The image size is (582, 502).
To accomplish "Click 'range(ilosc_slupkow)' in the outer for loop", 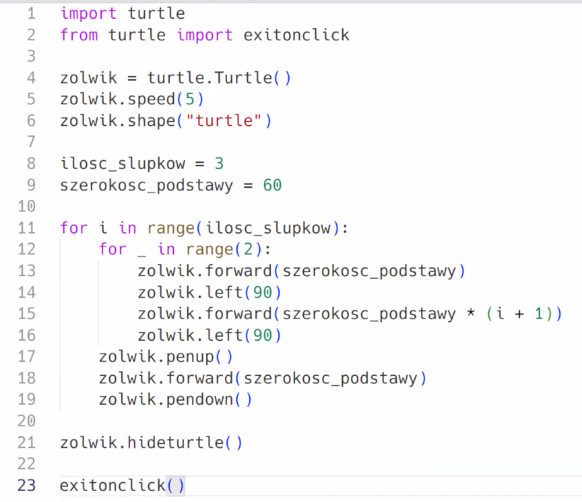I will (243, 228).
